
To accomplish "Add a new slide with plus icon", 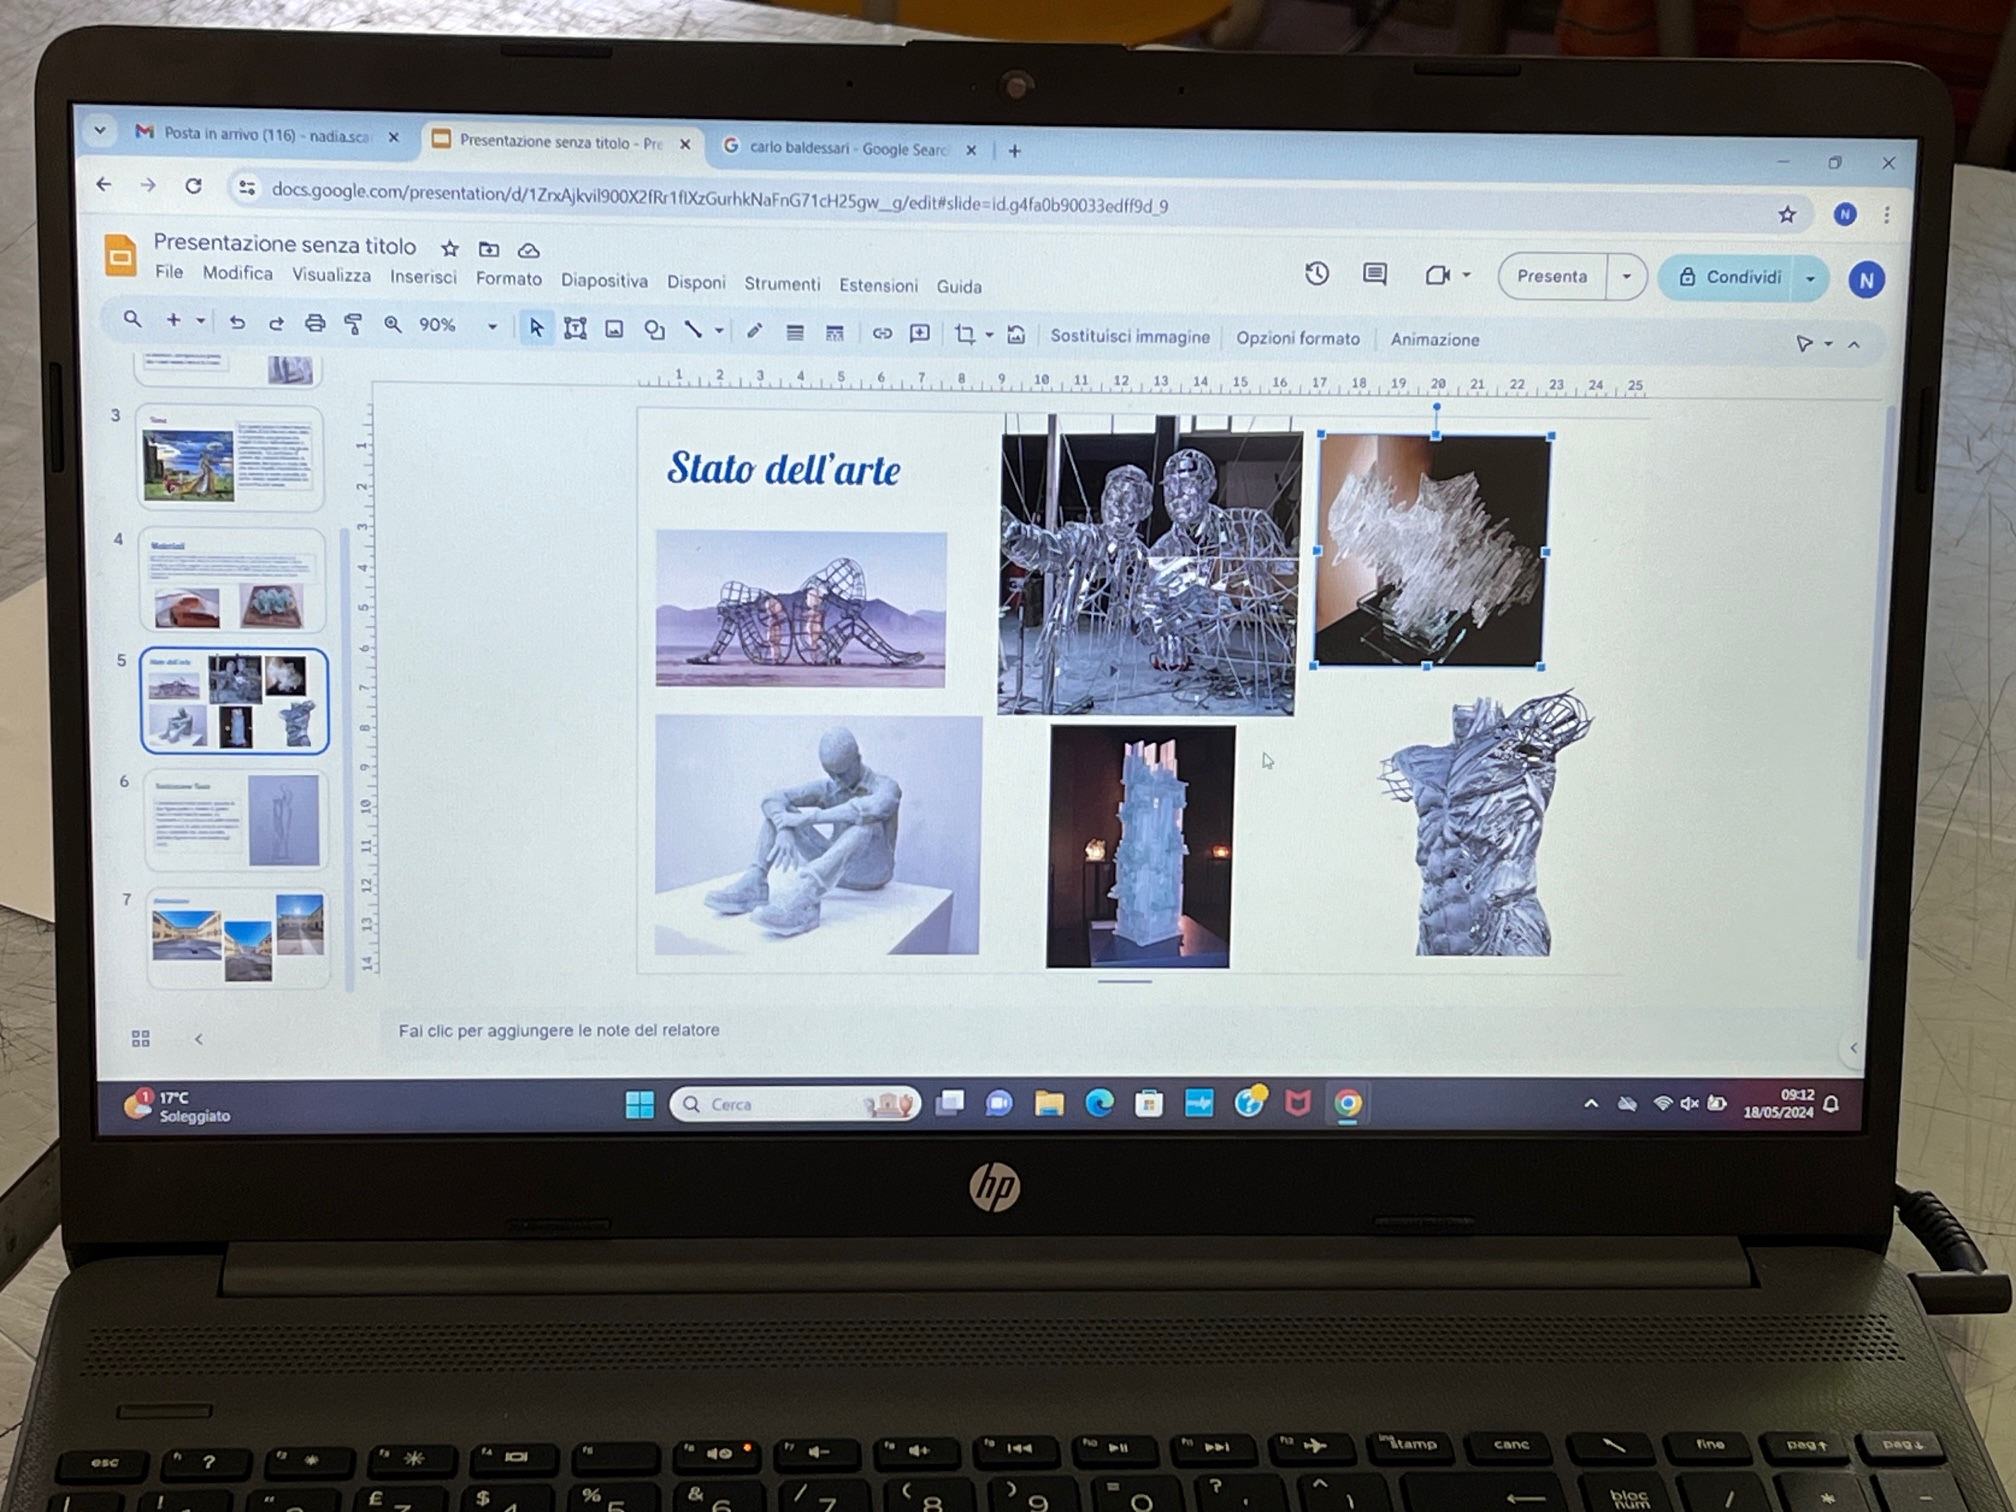I will 173,320.
